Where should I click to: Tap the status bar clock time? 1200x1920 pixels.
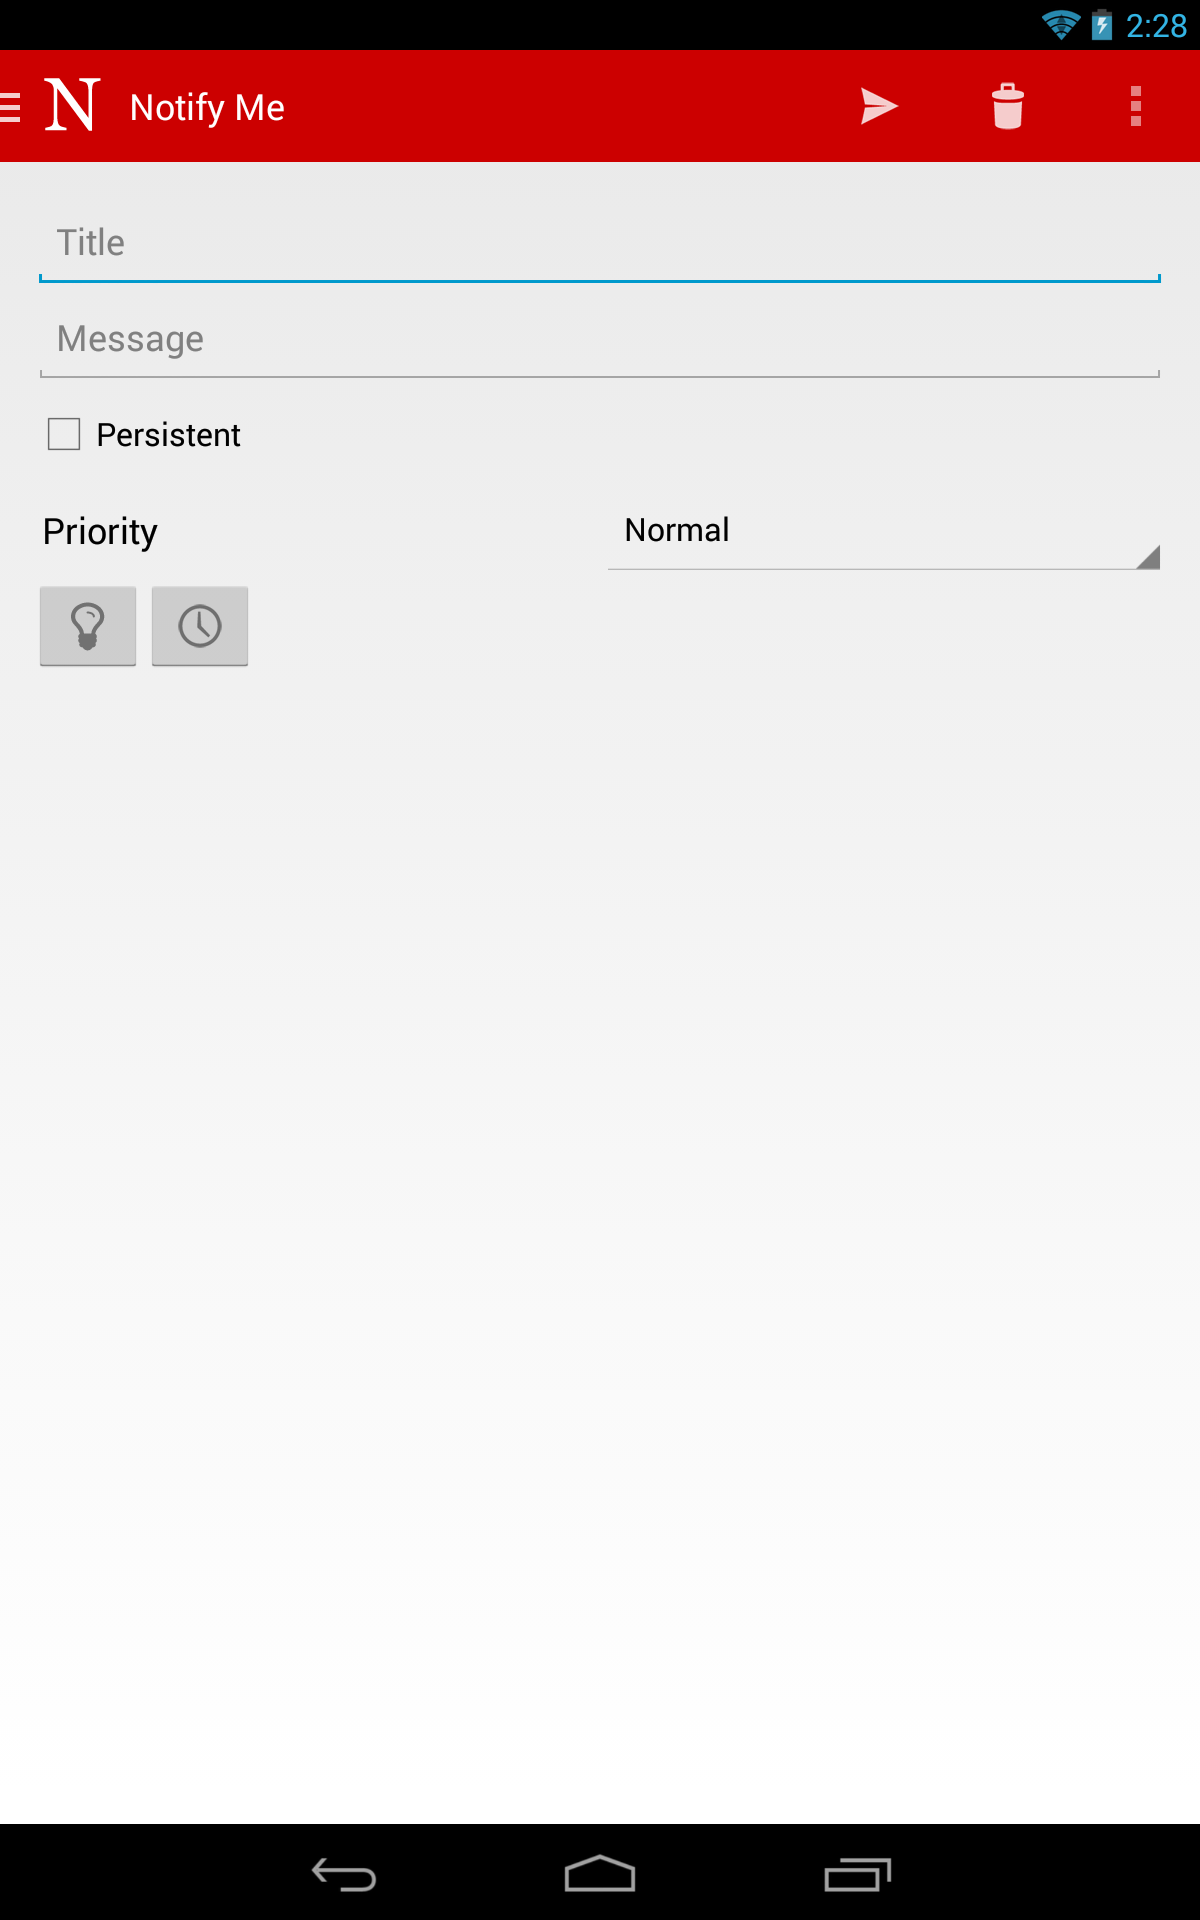(1156, 25)
